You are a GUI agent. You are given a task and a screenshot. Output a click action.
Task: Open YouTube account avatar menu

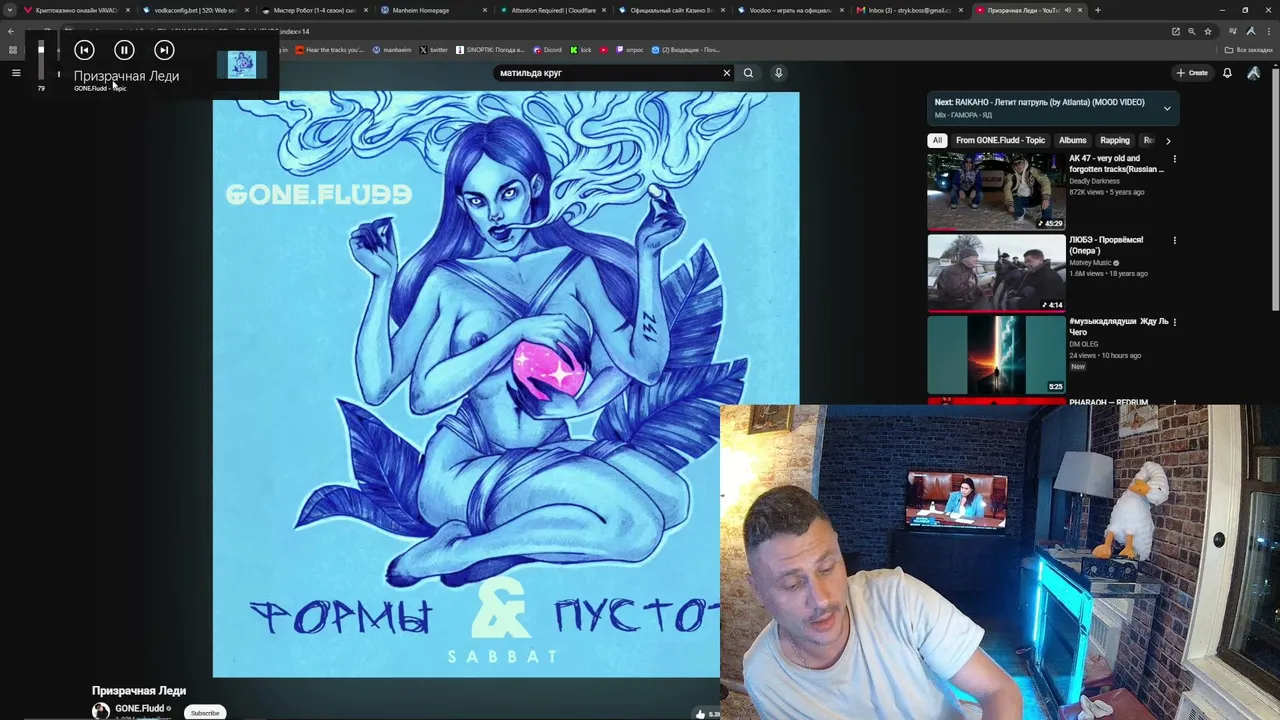pos(1253,73)
